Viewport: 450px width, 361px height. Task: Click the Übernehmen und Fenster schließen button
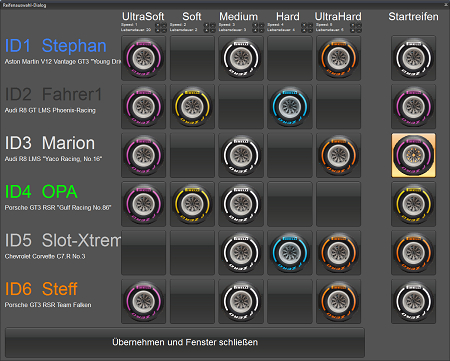pyautogui.click(x=185, y=343)
